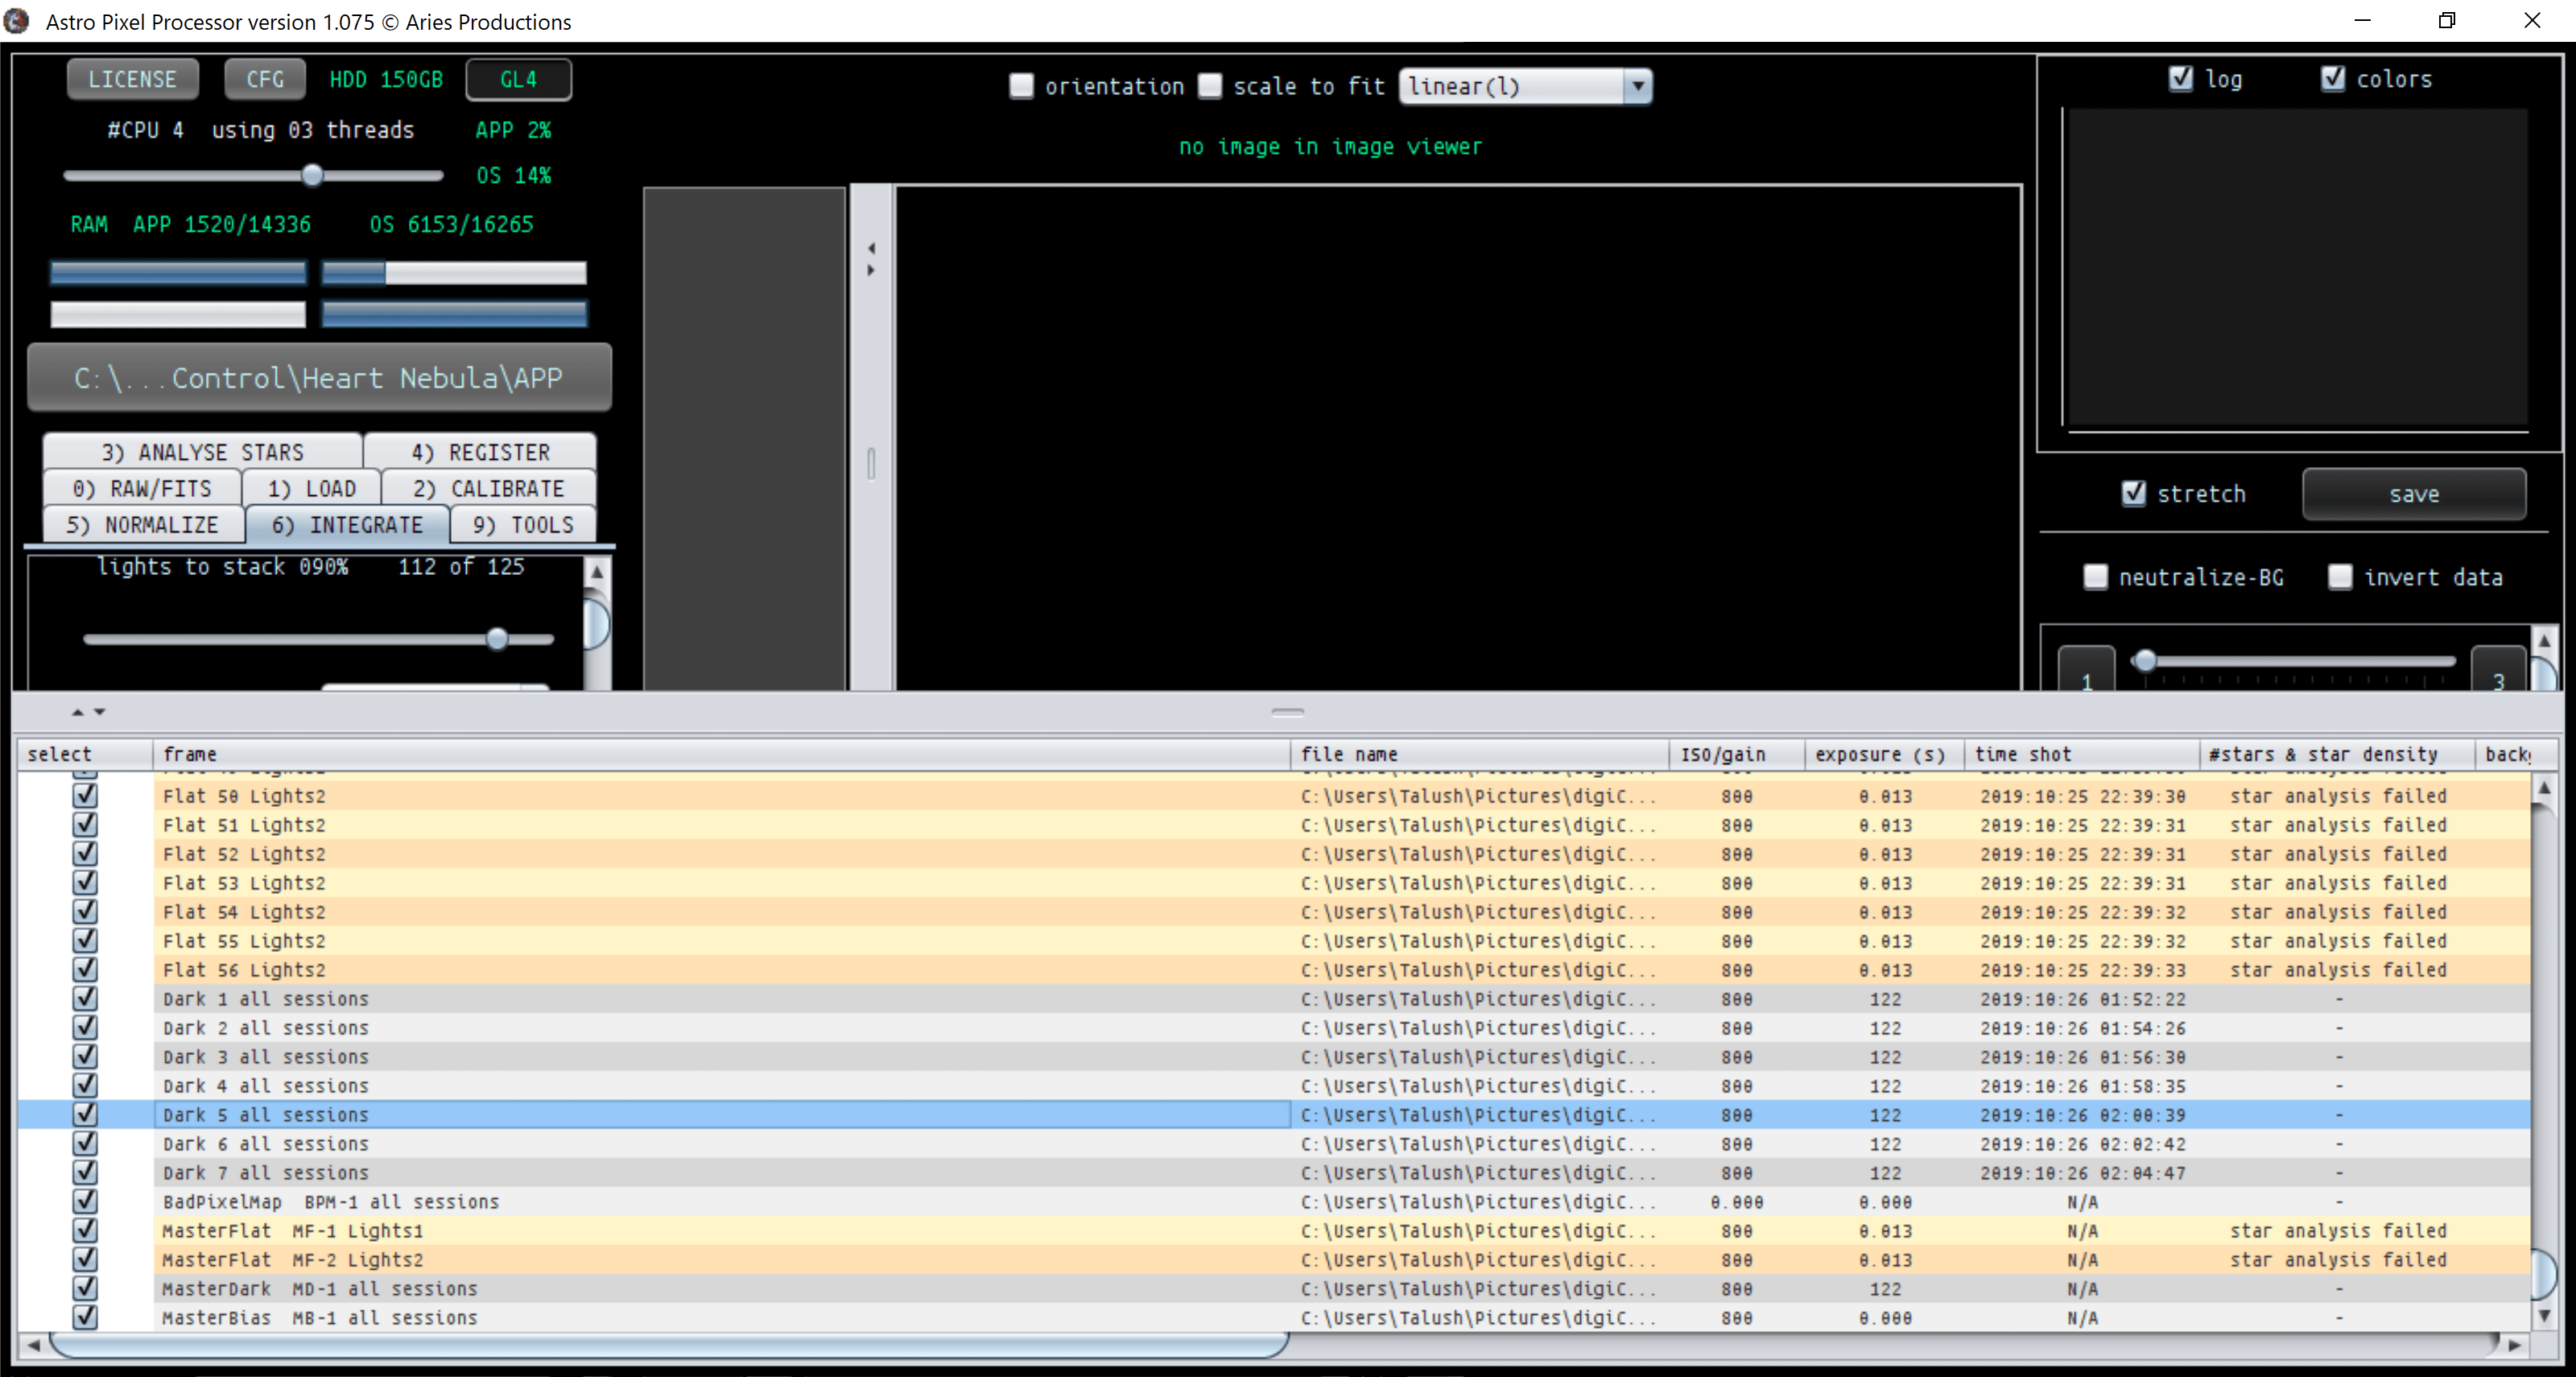Screen dimensions: 2576x1377
Task: Click the time shot 2019:10:26 02:02:42 cell
Action: [2082, 1143]
